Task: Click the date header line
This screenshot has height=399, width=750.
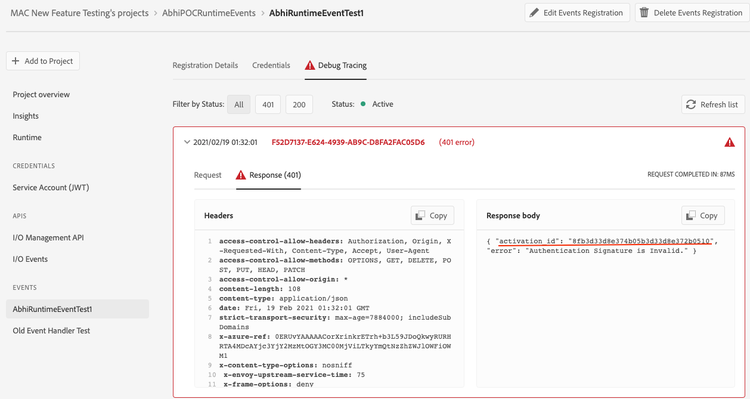Action: (294, 308)
